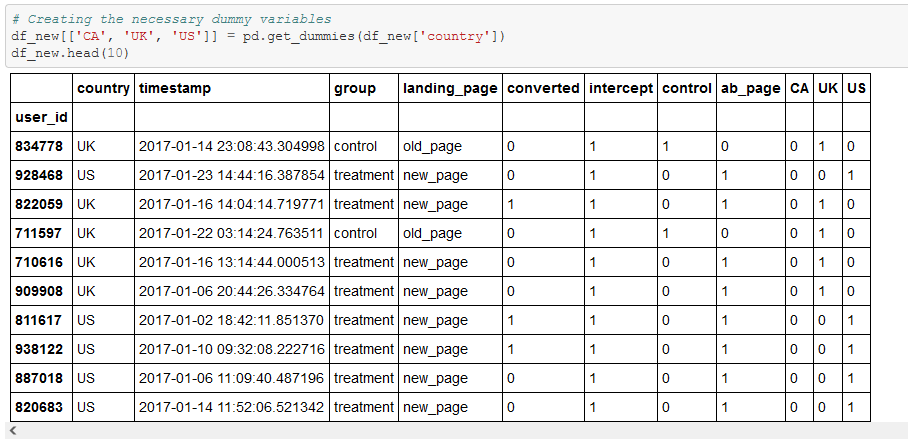Select row index 710616
This screenshot has width=908, height=441.
pyautogui.click(x=38, y=262)
